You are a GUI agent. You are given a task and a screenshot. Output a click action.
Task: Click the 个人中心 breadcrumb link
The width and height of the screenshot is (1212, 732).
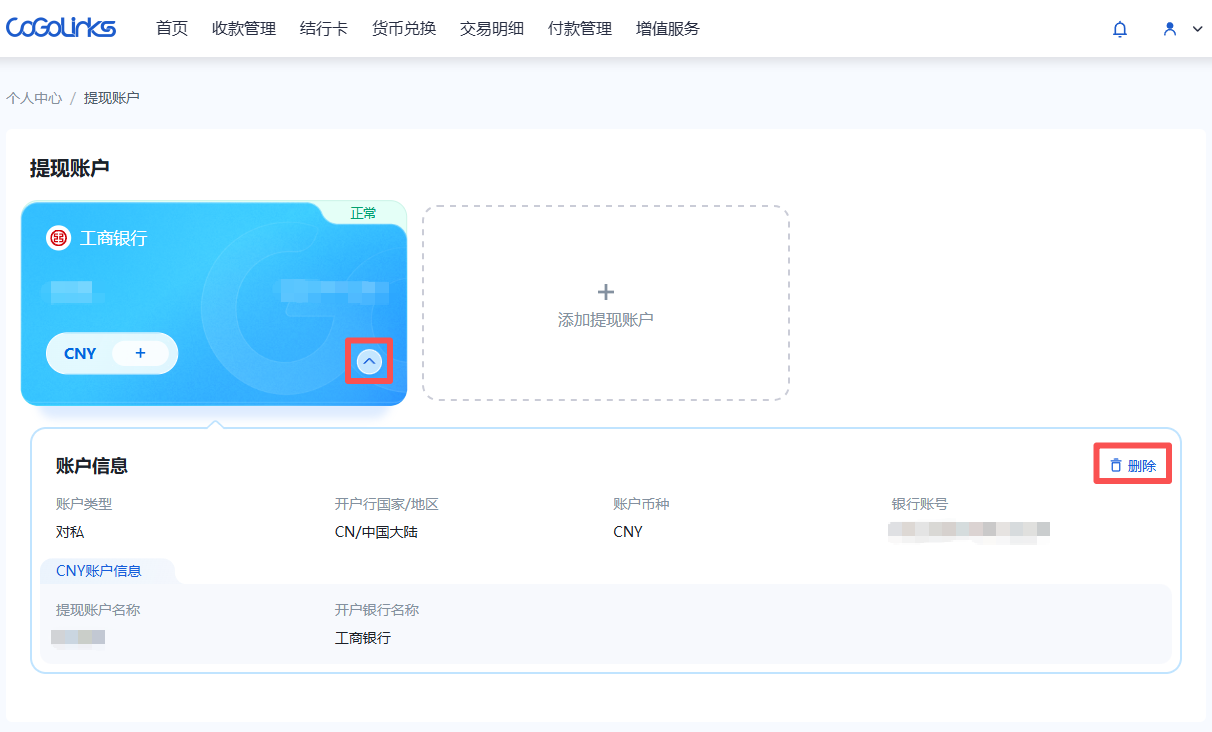click(34, 98)
